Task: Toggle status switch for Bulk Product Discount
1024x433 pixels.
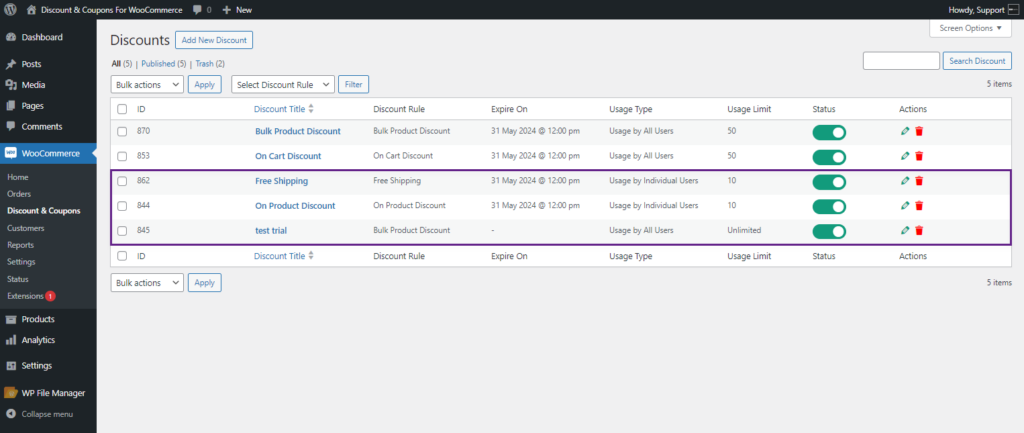Action: [829, 133]
